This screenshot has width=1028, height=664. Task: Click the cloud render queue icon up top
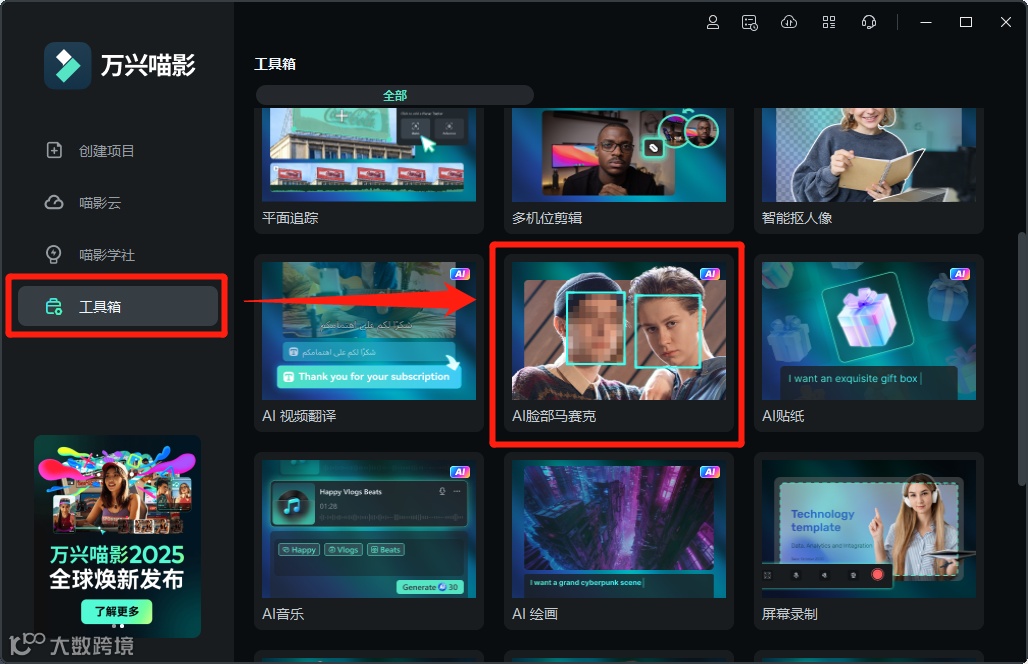[789, 22]
